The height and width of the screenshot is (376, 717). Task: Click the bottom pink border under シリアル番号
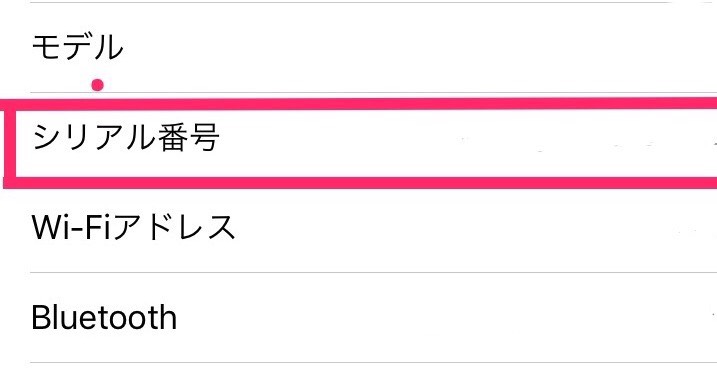coord(360,182)
